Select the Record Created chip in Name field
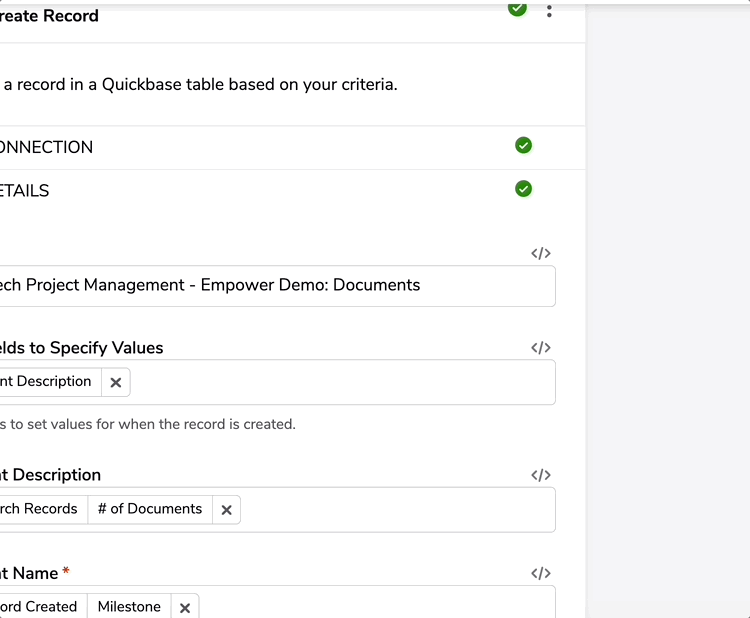 43,607
